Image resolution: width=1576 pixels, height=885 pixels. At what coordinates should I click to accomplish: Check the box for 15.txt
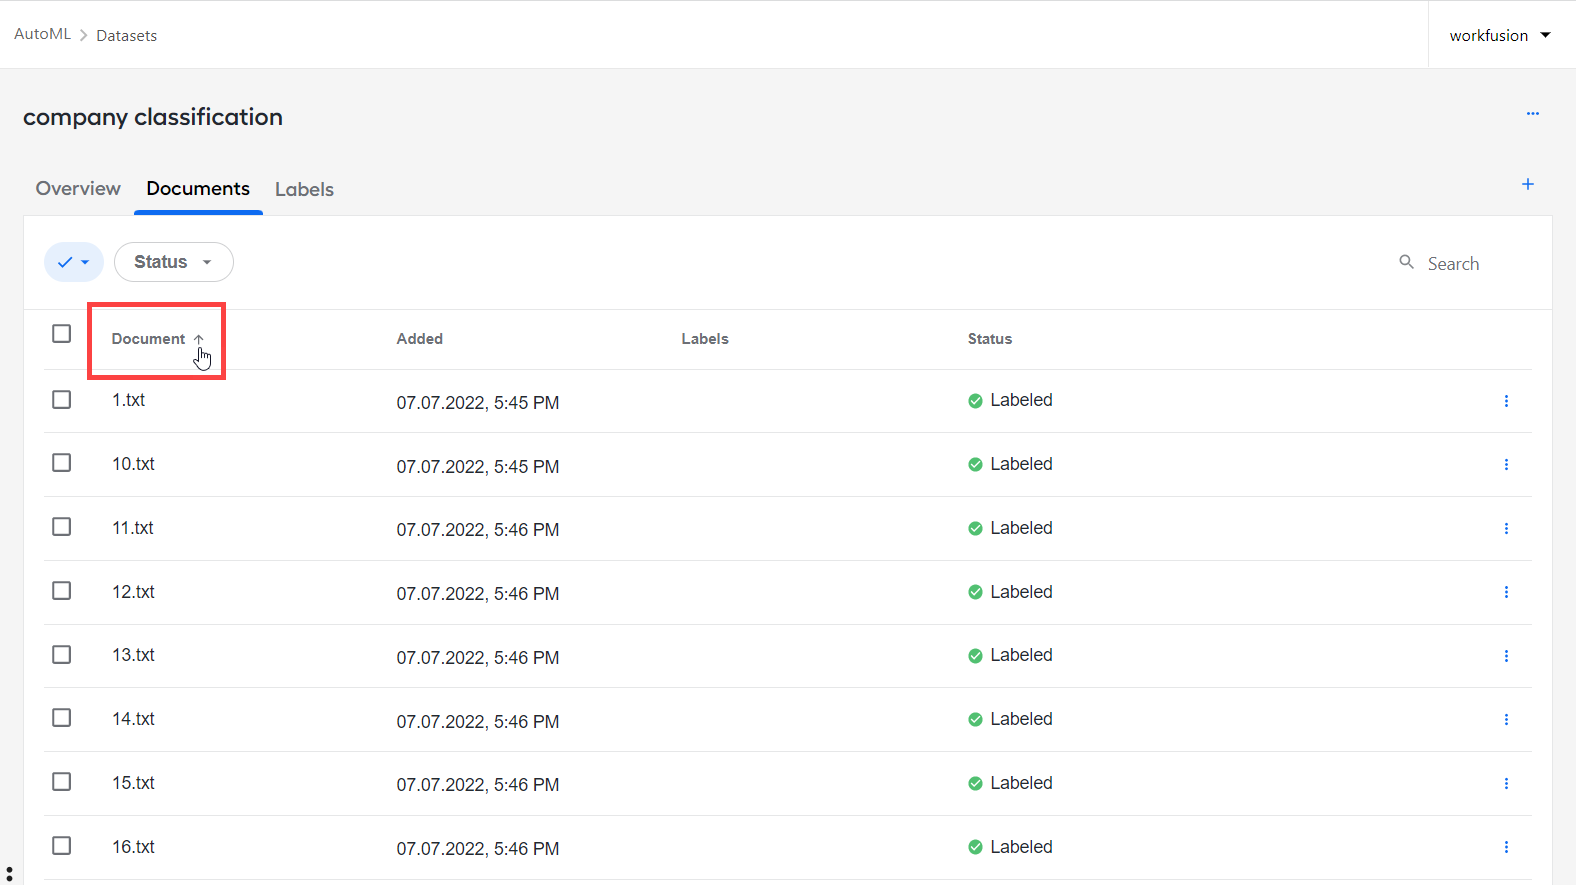click(62, 782)
